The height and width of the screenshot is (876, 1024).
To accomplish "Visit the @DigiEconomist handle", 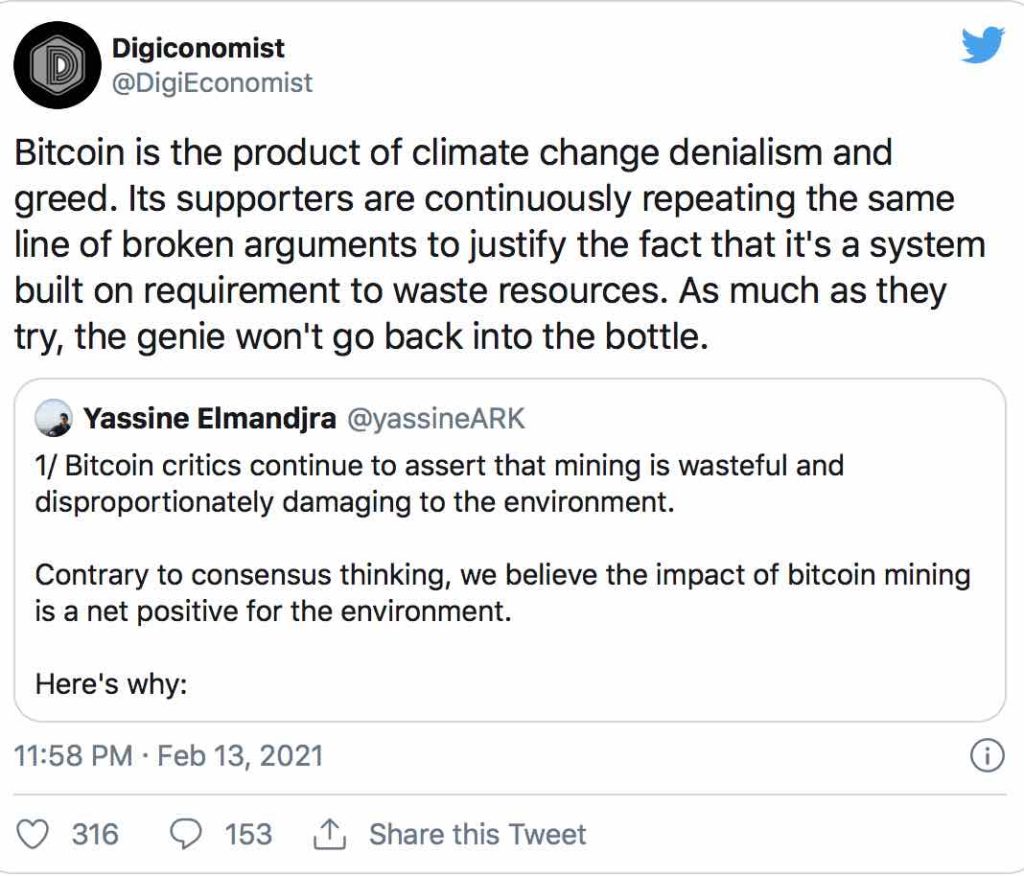I will pyautogui.click(x=213, y=83).
